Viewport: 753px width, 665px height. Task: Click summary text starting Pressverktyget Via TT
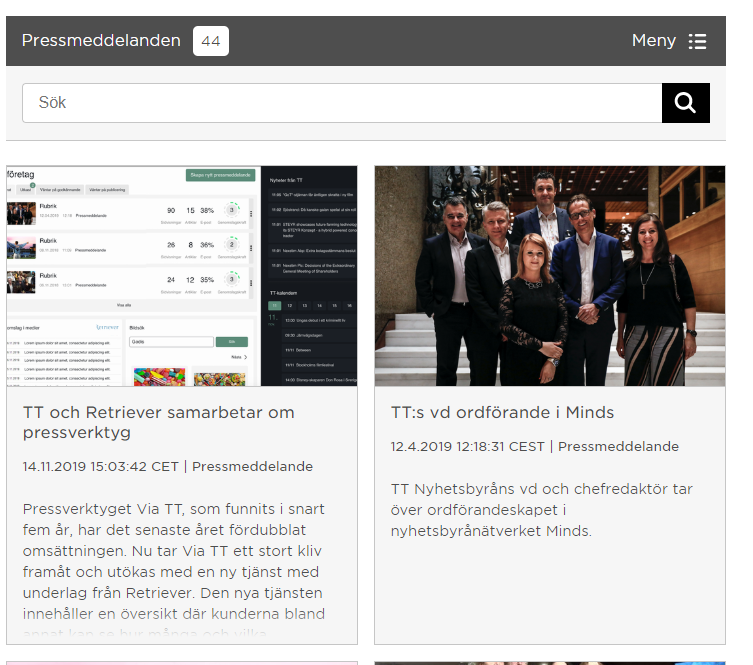pyautogui.click(x=174, y=571)
